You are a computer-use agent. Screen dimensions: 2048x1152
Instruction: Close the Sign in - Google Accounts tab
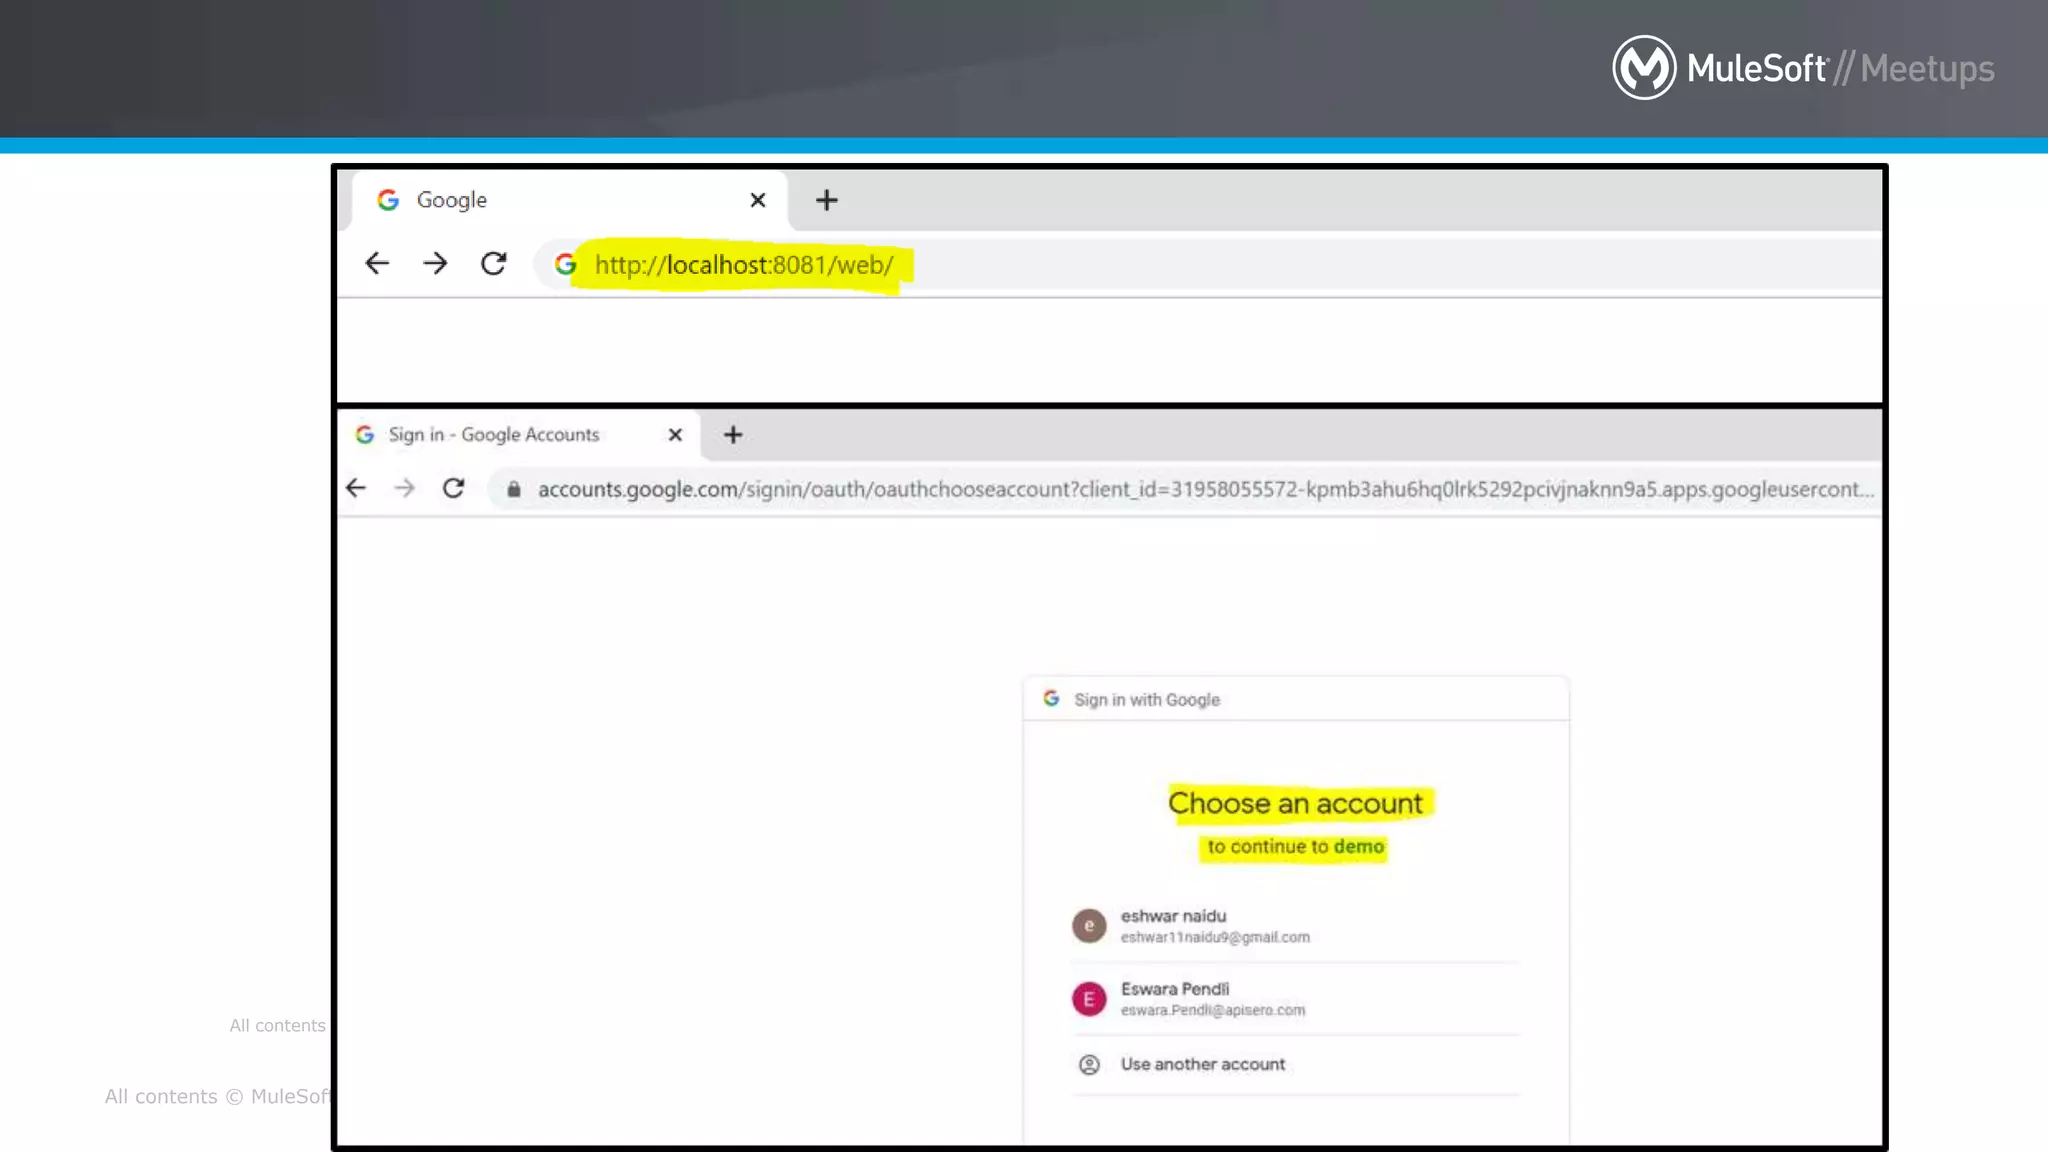pos(675,435)
